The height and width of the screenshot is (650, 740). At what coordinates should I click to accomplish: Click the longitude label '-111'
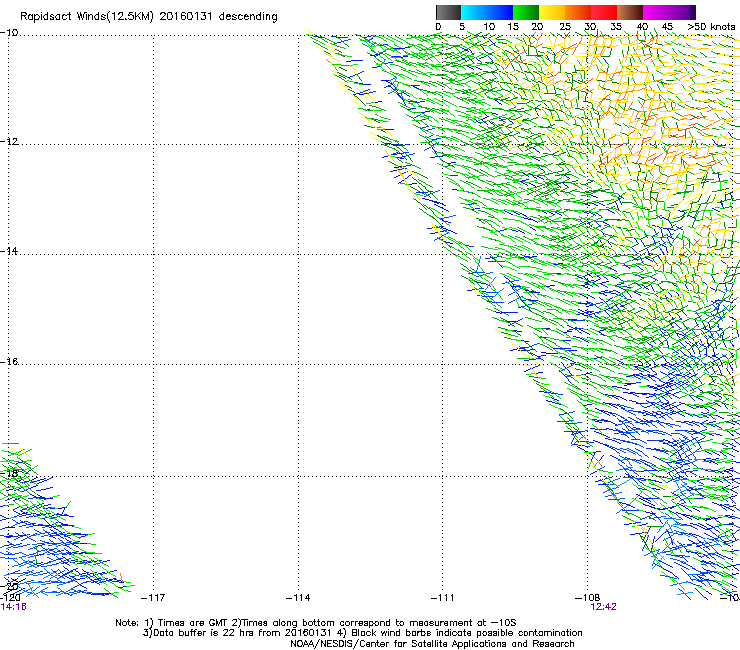442,598
